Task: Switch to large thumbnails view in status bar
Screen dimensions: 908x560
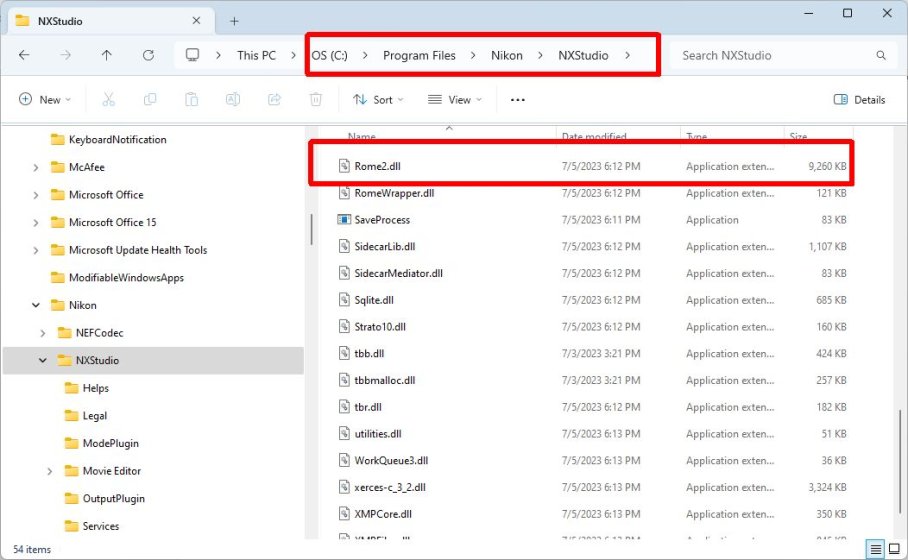Action: pyautogui.click(x=893, y=549)
